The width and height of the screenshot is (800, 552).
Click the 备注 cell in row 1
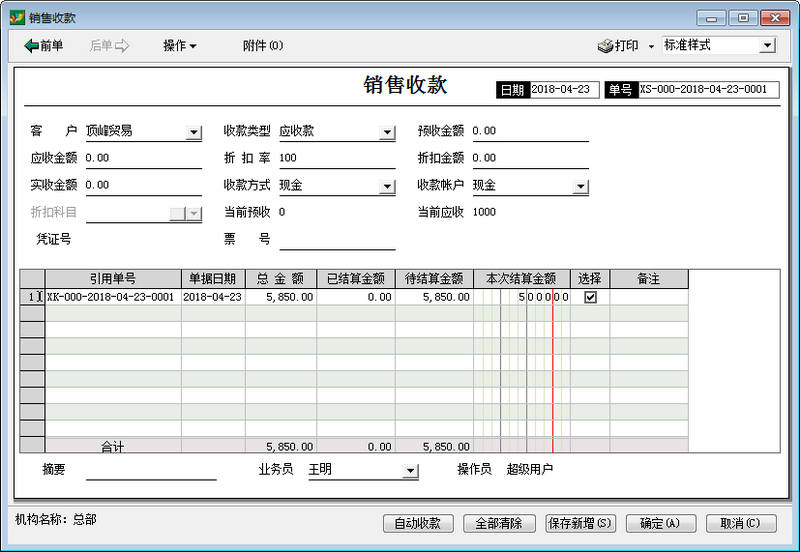(649, 297)
